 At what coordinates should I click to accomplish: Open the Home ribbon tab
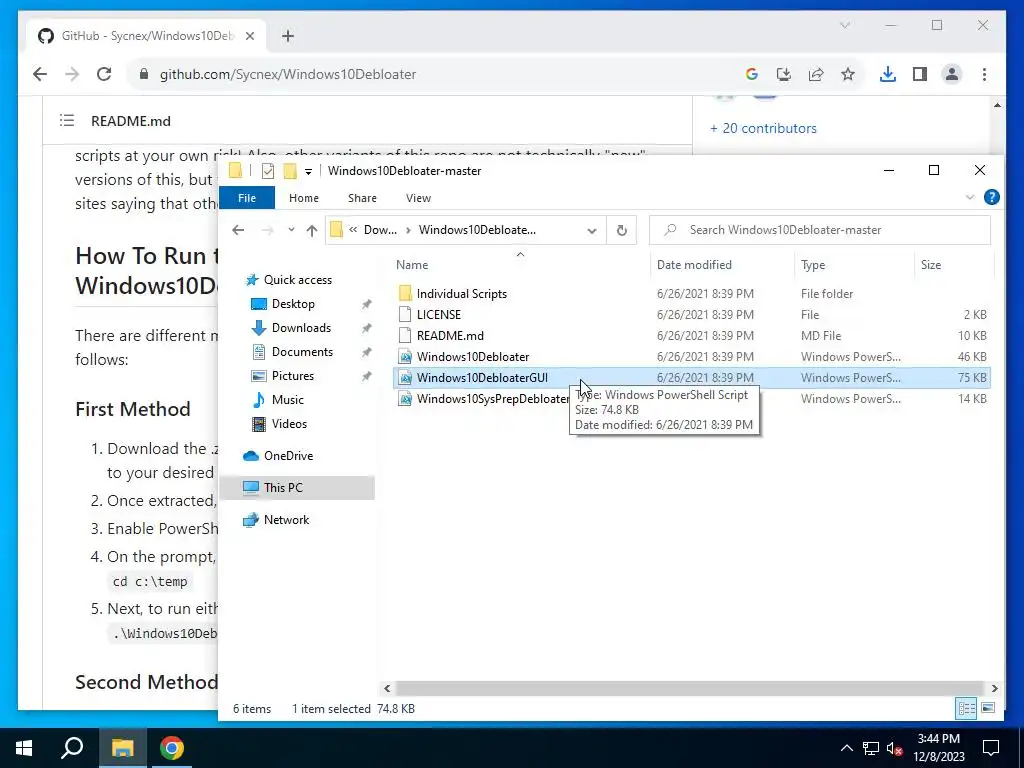click(x=304, y=198)
